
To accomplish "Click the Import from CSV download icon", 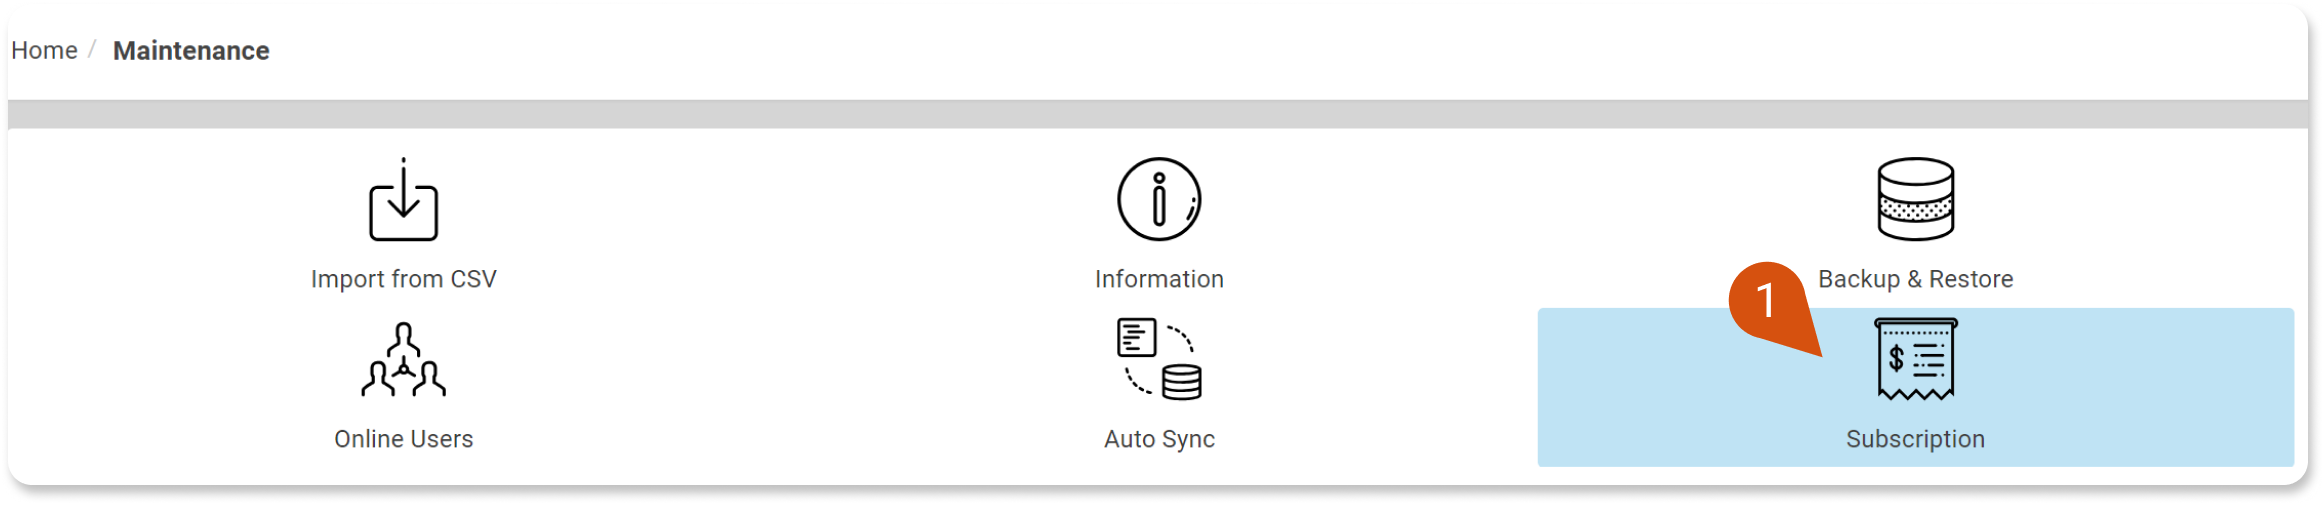I will pos(403,199).
